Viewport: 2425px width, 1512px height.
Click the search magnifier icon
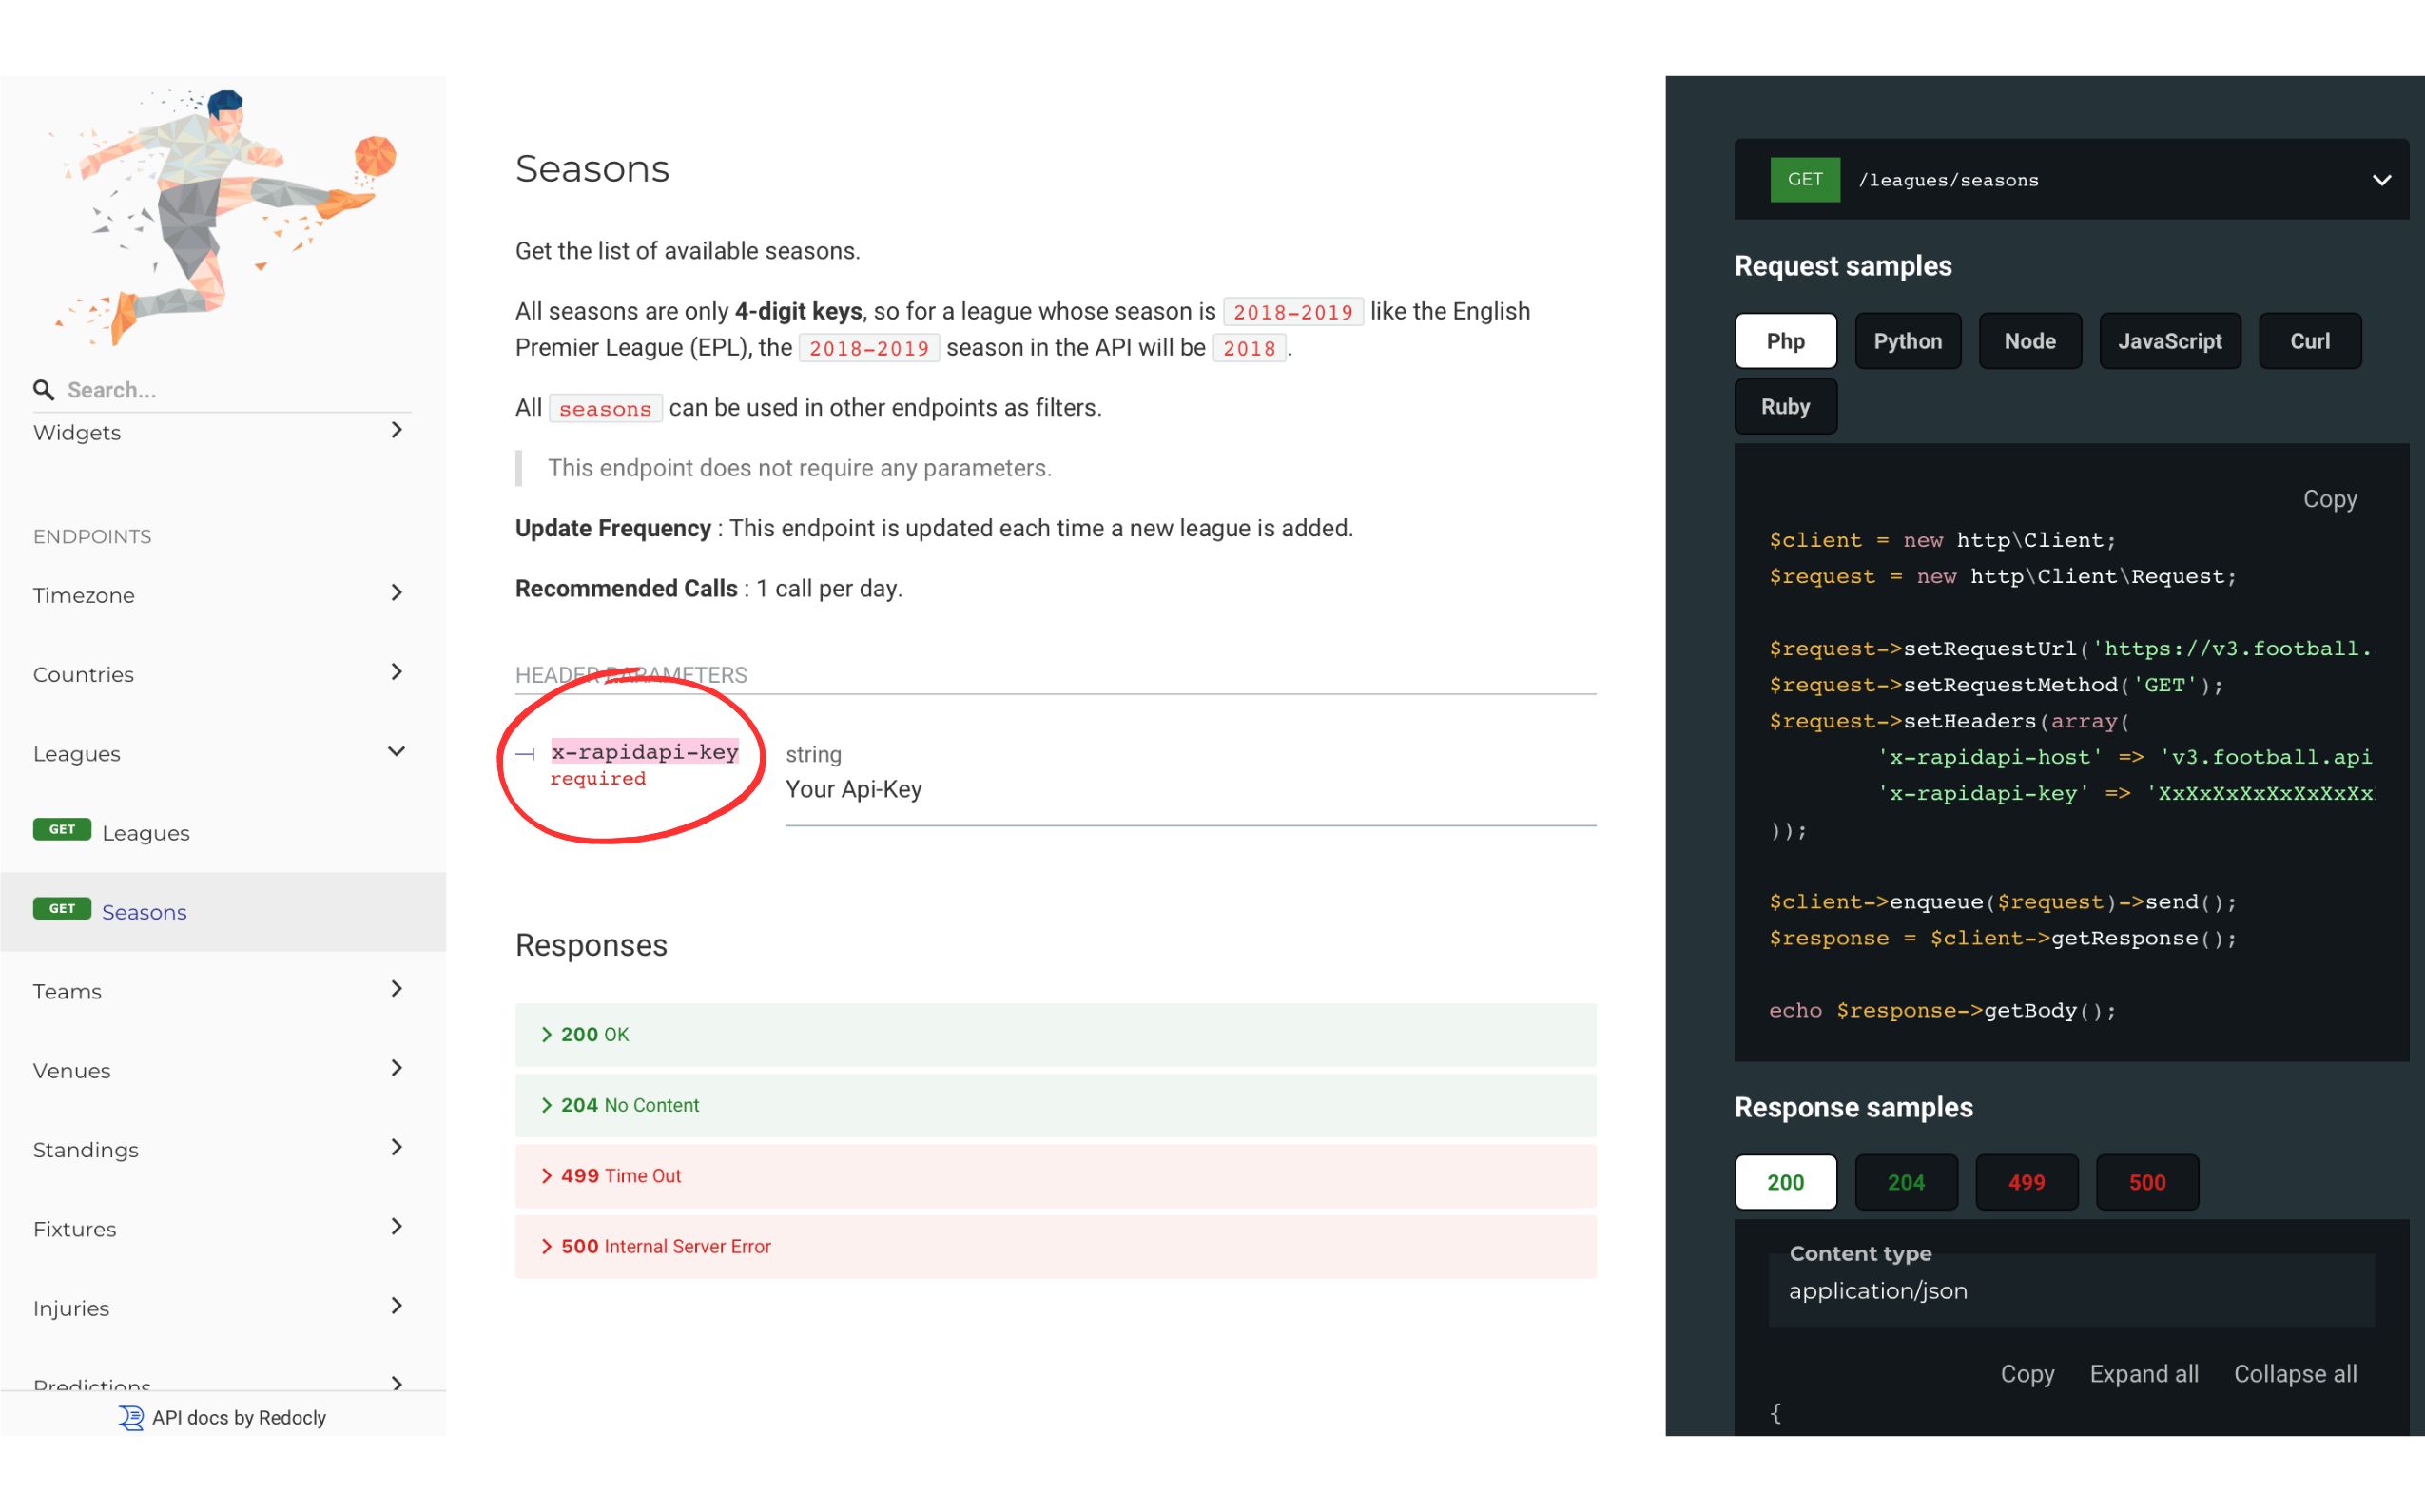43,389
